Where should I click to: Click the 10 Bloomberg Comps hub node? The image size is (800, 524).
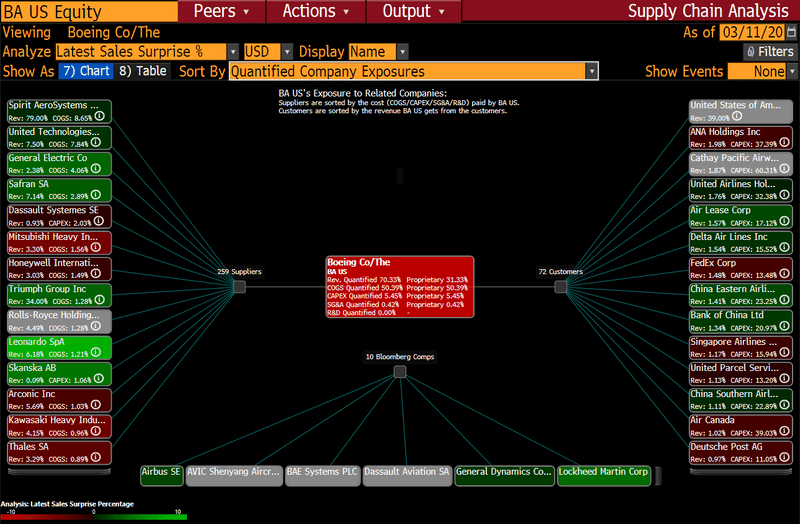click(400, 371)
